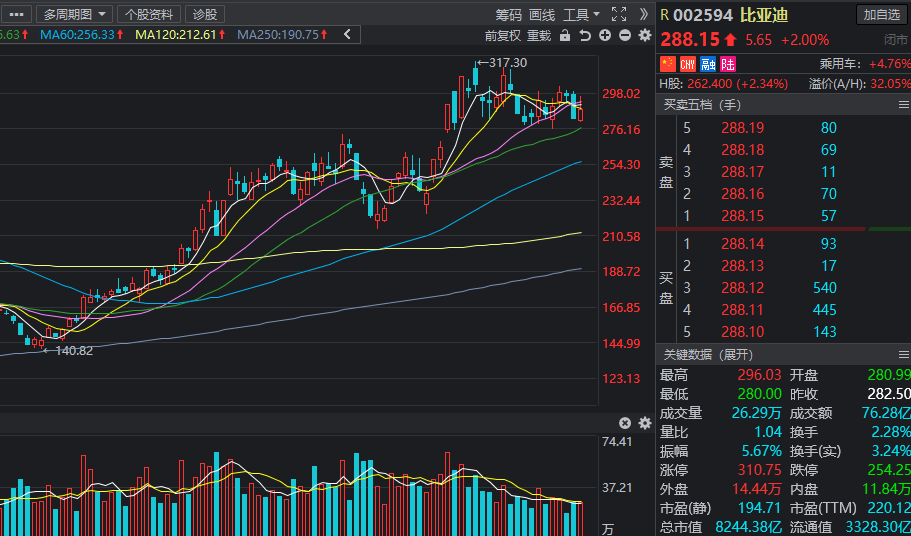911x536 pixels.
Task: Open the 筹码 chip distribution view
Action: click(508, 14)
